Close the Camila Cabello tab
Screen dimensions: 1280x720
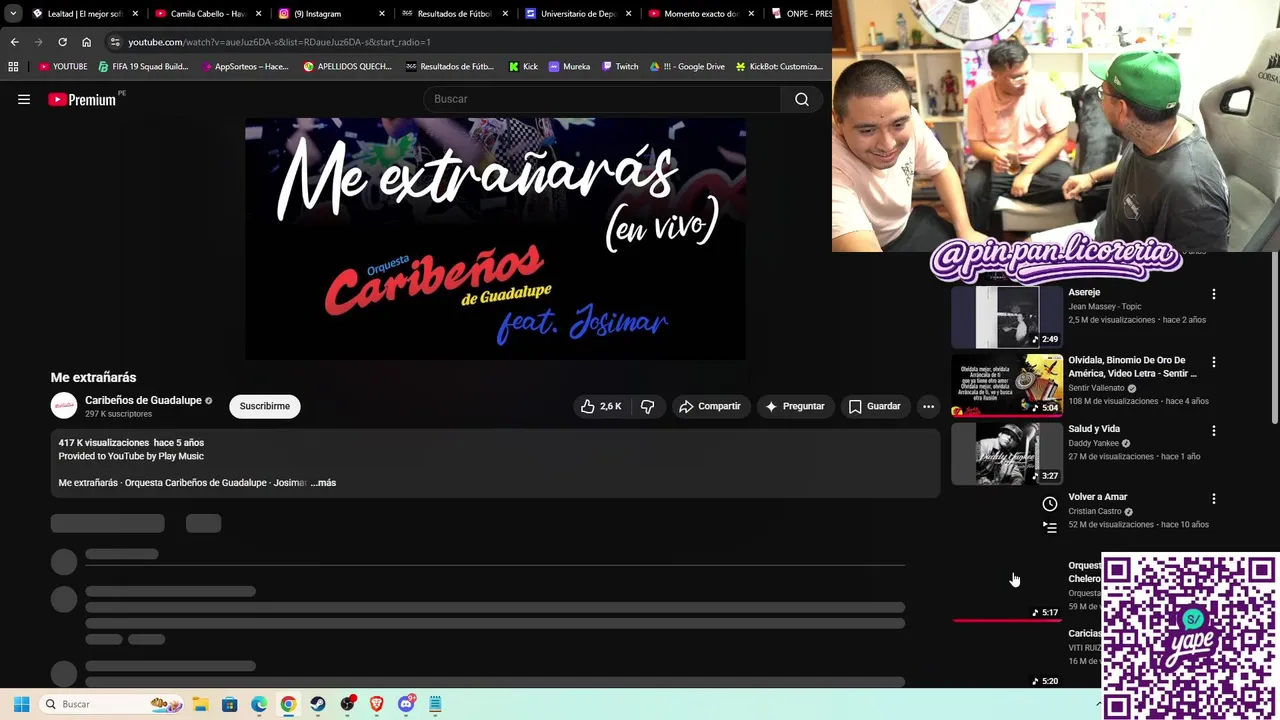(259, 14)
